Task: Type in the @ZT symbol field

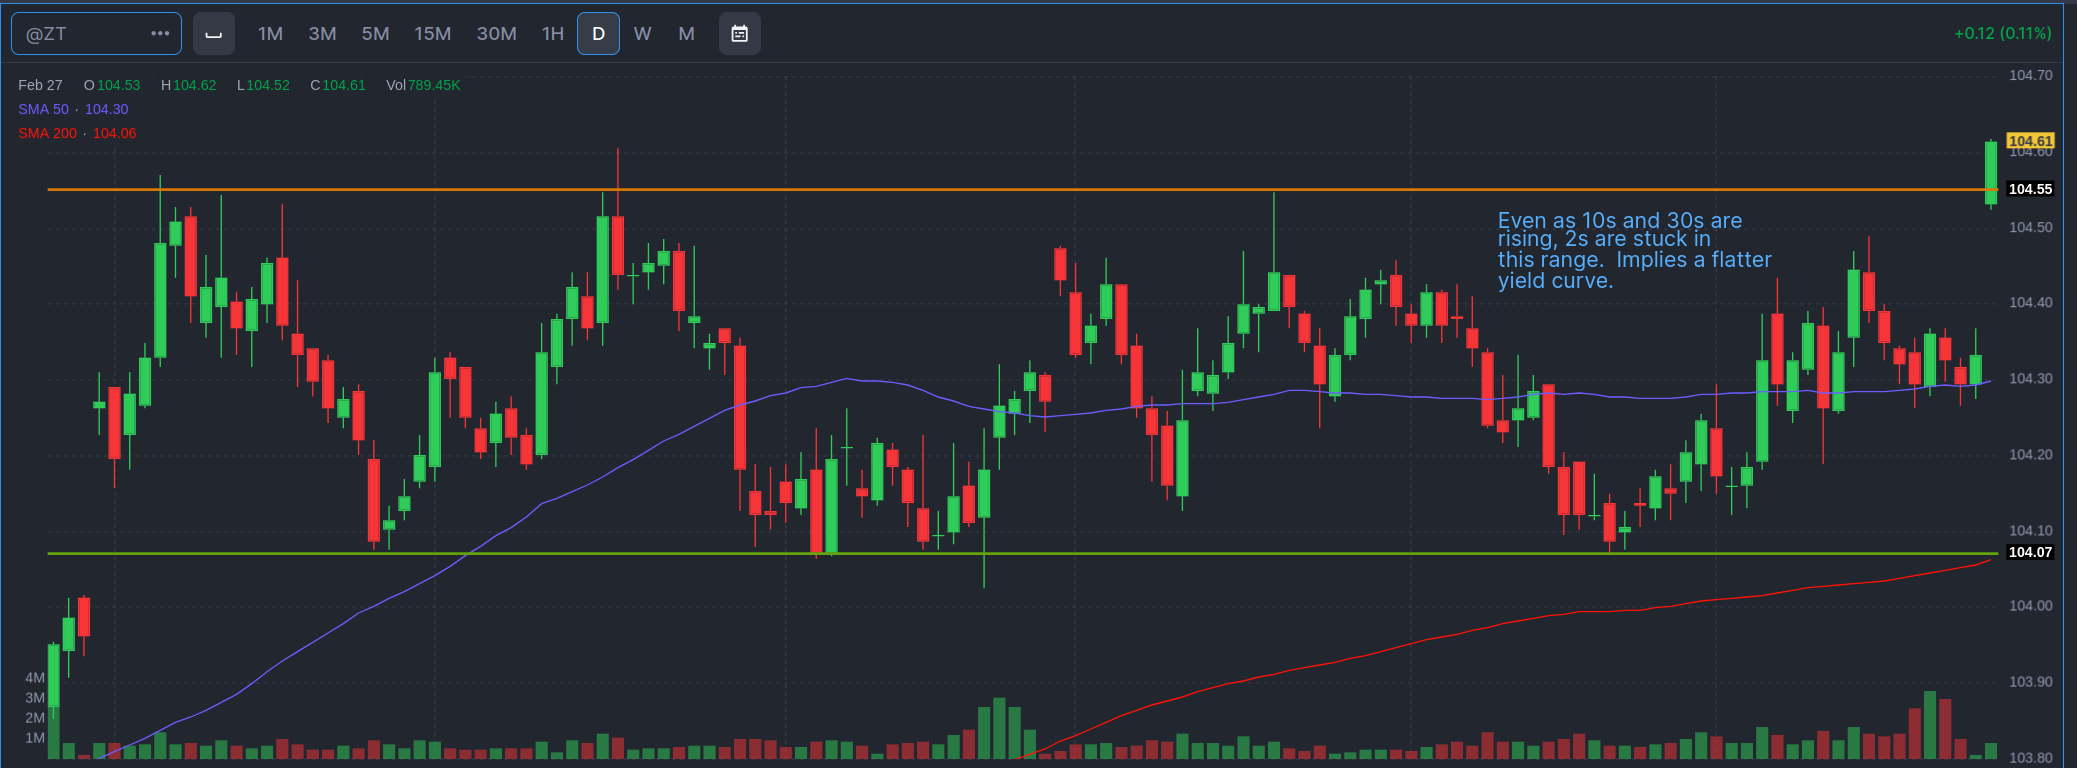Action: pos(80,34)
